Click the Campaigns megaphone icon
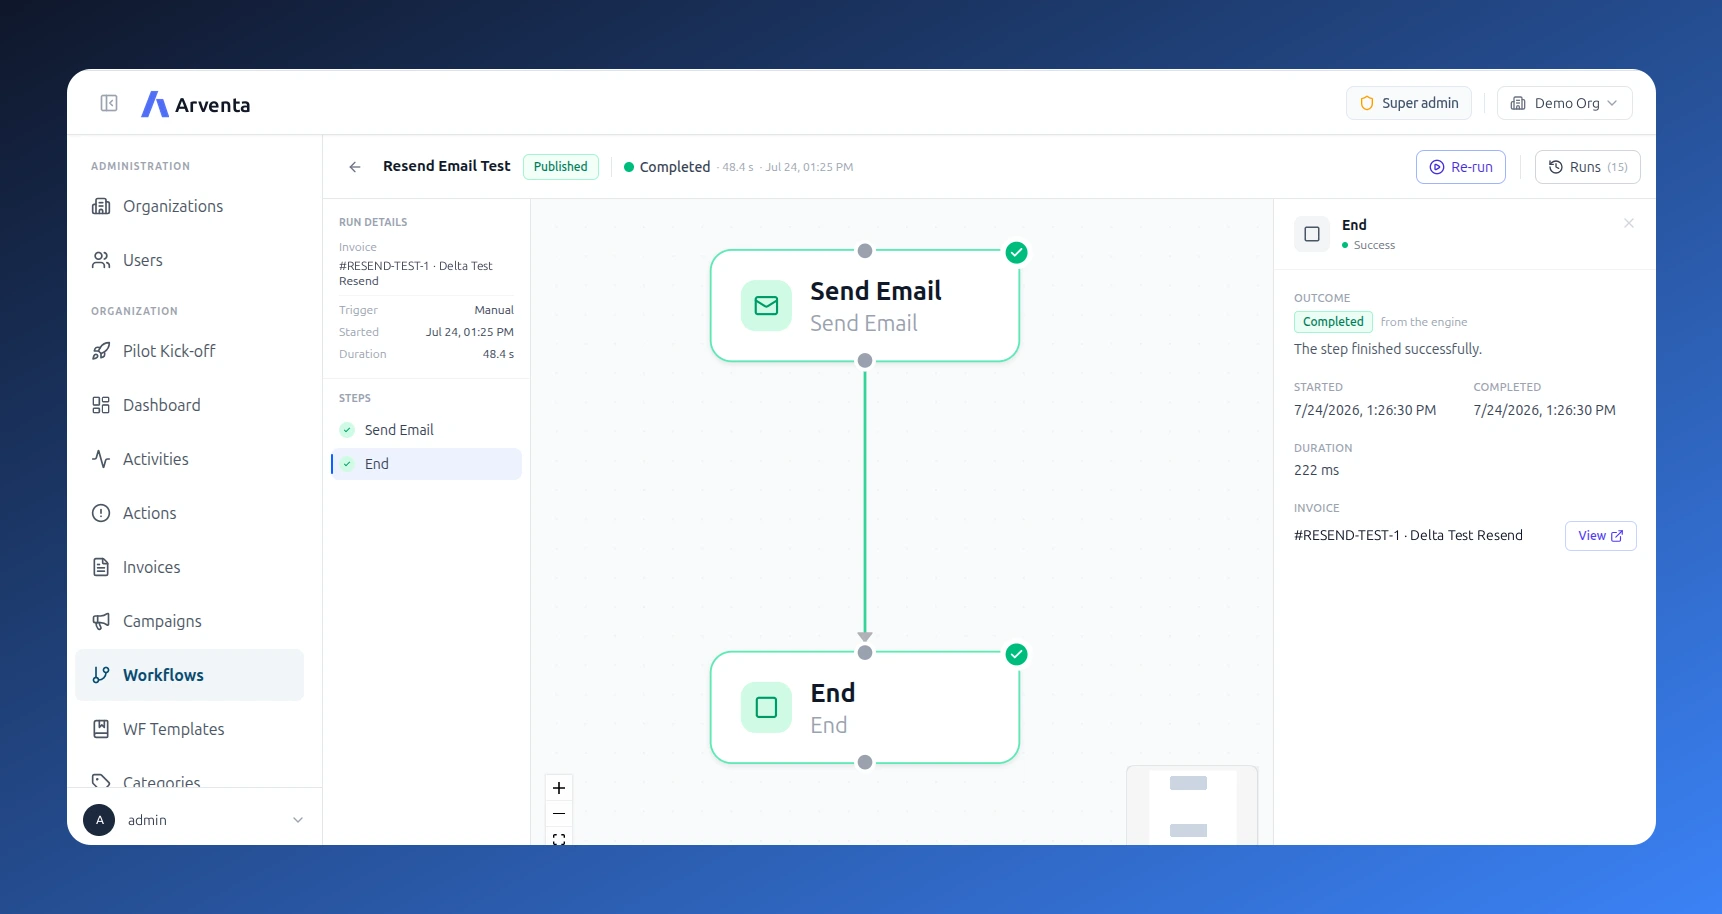The width and height of the screenshot is (1722, 914). click(x=101, y=621)
